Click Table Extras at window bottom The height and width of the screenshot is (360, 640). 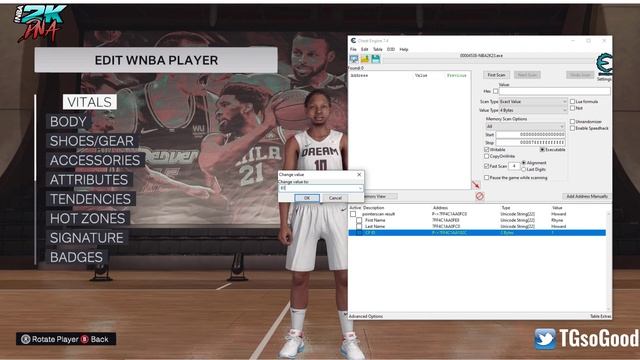[600, 316]
